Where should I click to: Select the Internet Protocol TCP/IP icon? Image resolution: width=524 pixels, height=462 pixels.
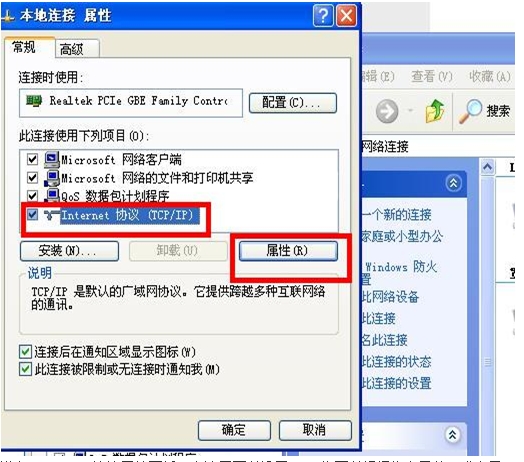click(x=51, y=215)
